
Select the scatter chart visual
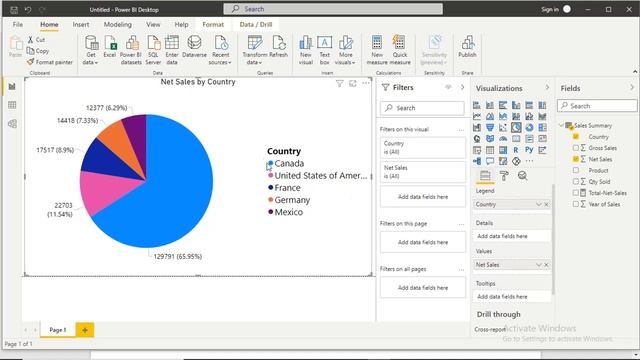503,127
